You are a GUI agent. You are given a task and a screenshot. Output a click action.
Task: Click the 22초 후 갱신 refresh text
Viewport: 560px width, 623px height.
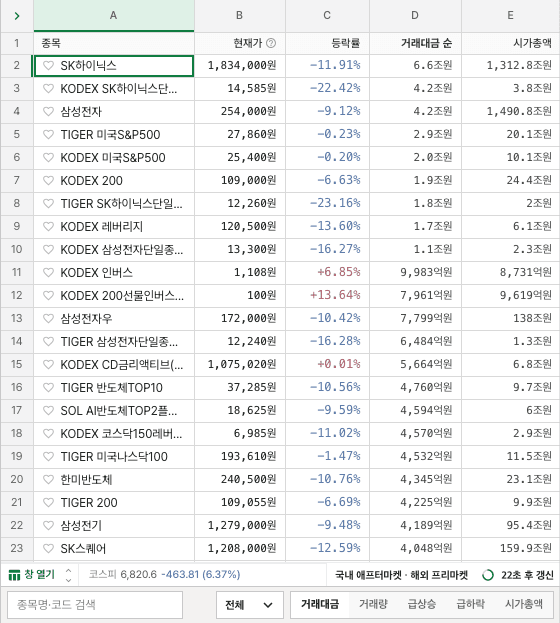[527, 575]
